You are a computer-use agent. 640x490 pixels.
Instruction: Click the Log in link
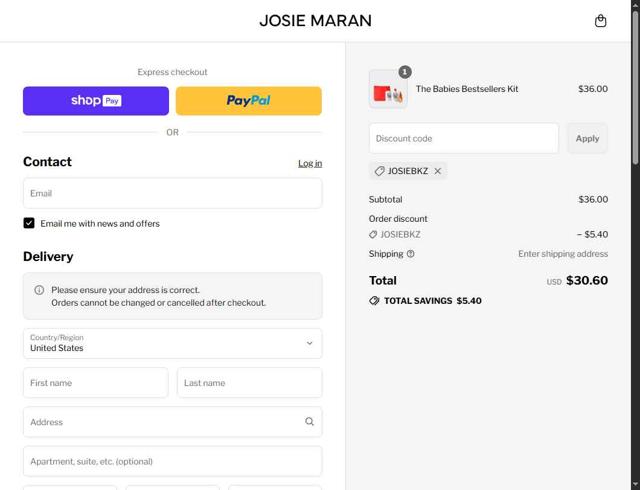(x=310, y=163)
